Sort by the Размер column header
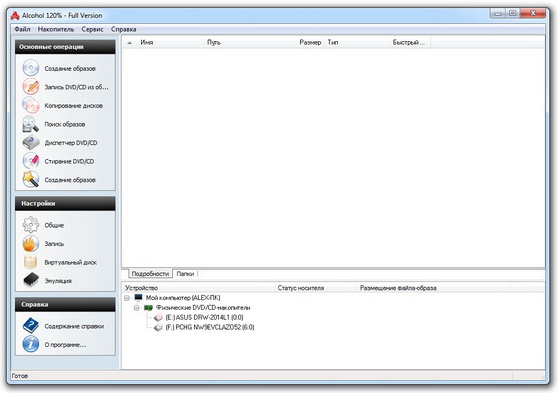 click(305, 42)
